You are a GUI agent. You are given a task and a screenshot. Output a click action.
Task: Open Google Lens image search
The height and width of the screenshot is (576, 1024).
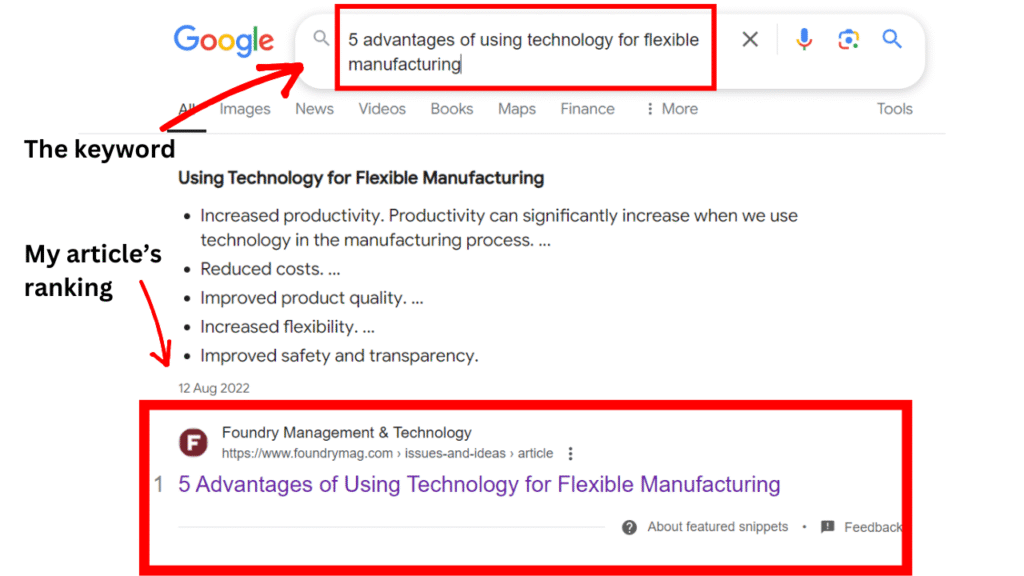click(848, 39)
